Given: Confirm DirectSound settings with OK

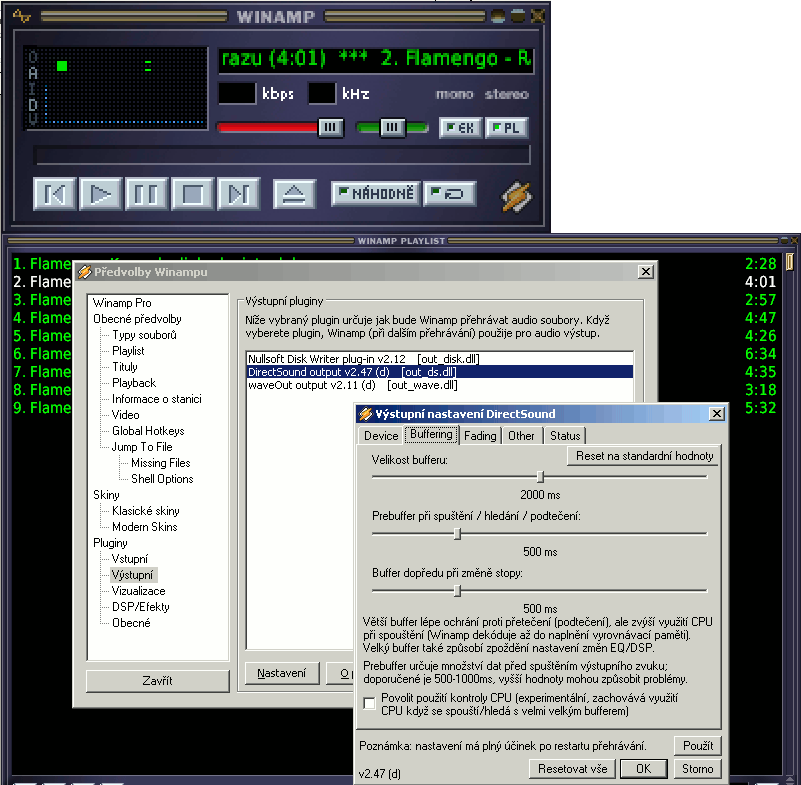Looking at the screenshot, I should pos(643,769).
